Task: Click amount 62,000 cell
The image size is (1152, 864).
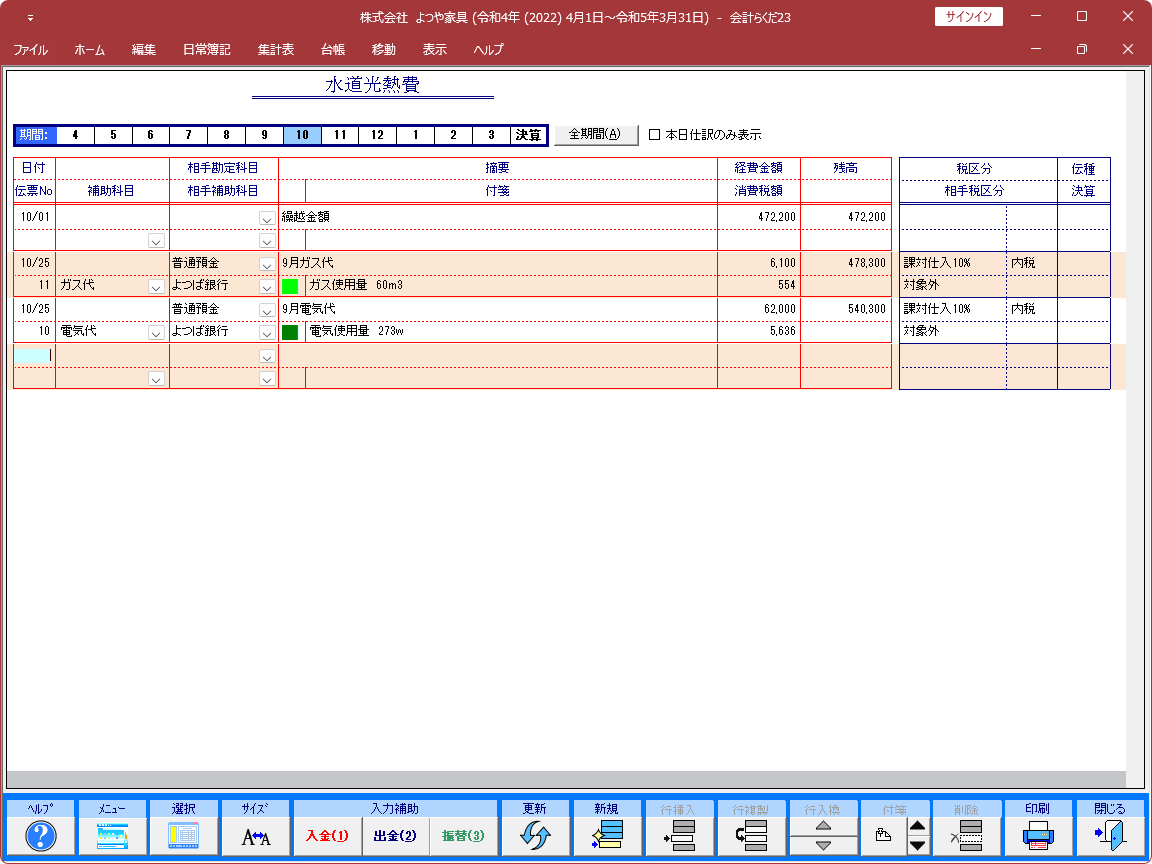Action: tap(759, 309)
